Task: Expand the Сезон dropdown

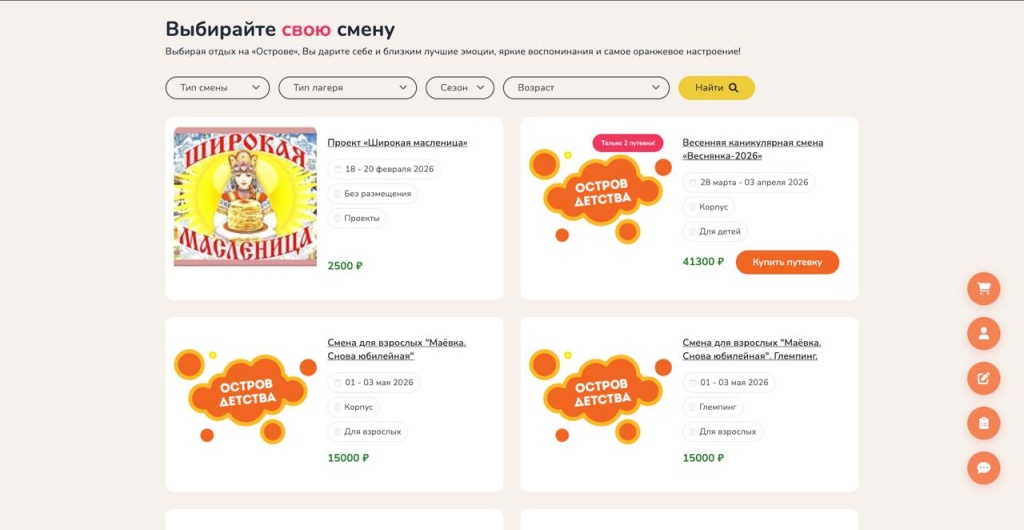Action: pyautogui.click(x=460, y=88)
